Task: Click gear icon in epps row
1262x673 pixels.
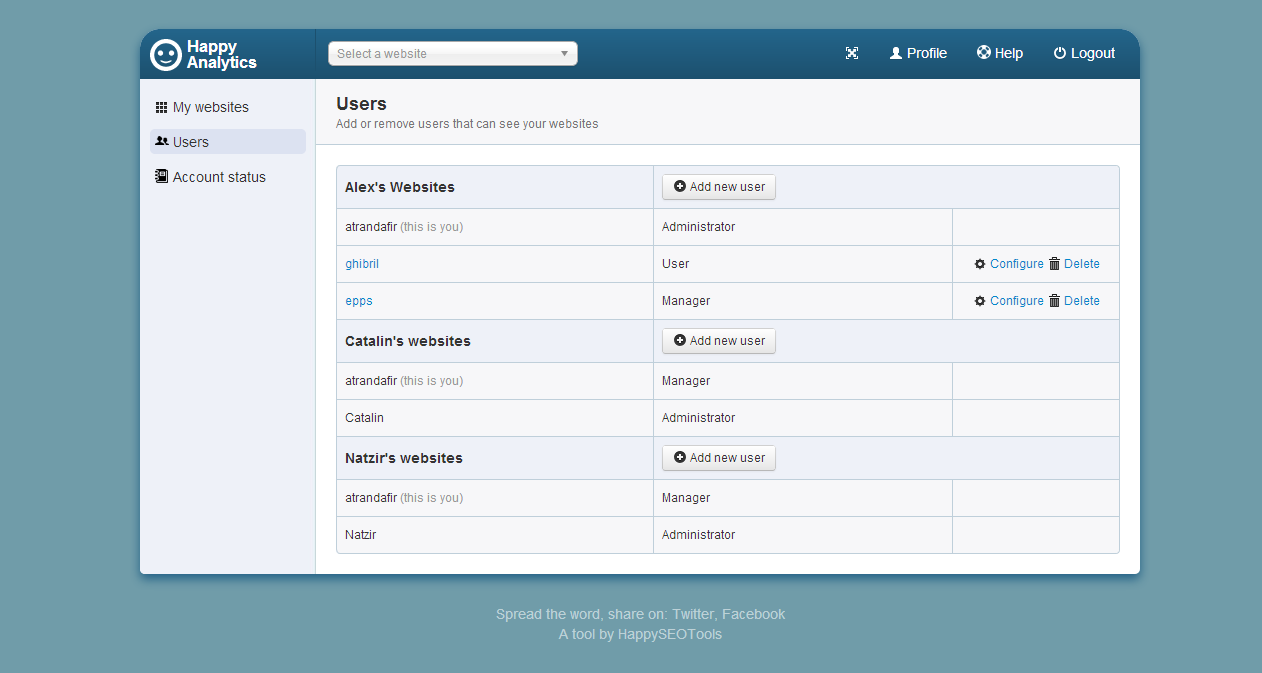Action: pyautogui.click(x=980, y=301)
